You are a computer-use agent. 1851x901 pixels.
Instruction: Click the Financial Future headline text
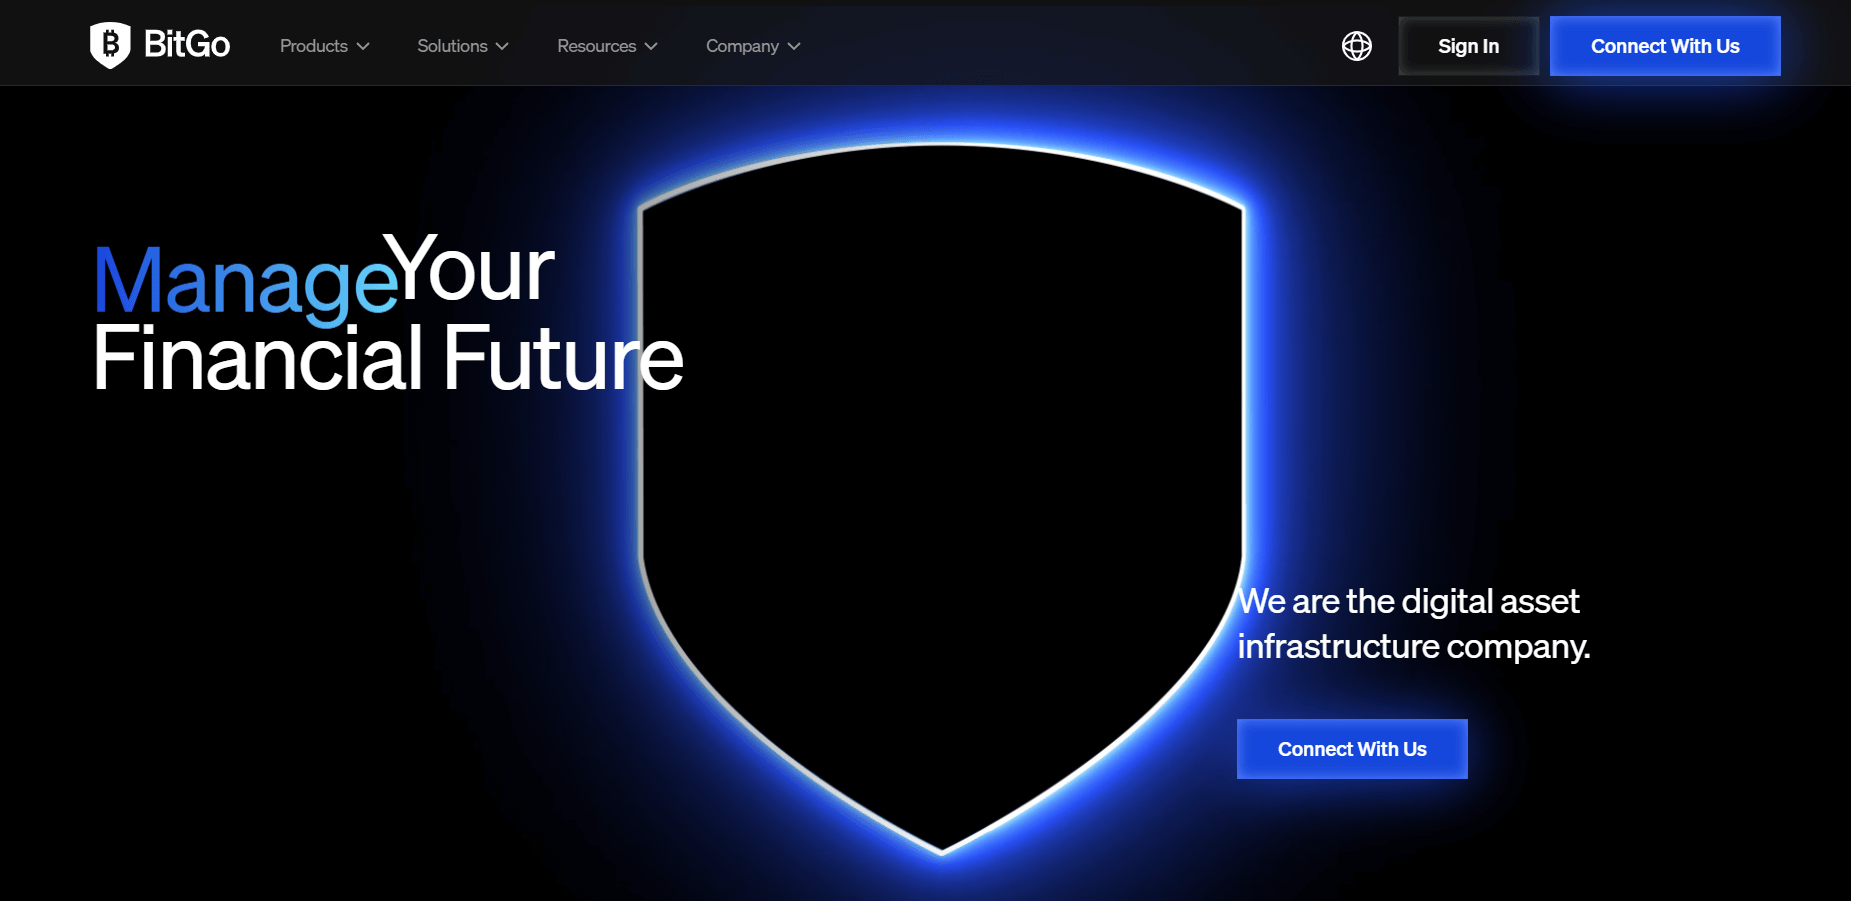coord(387,358)
